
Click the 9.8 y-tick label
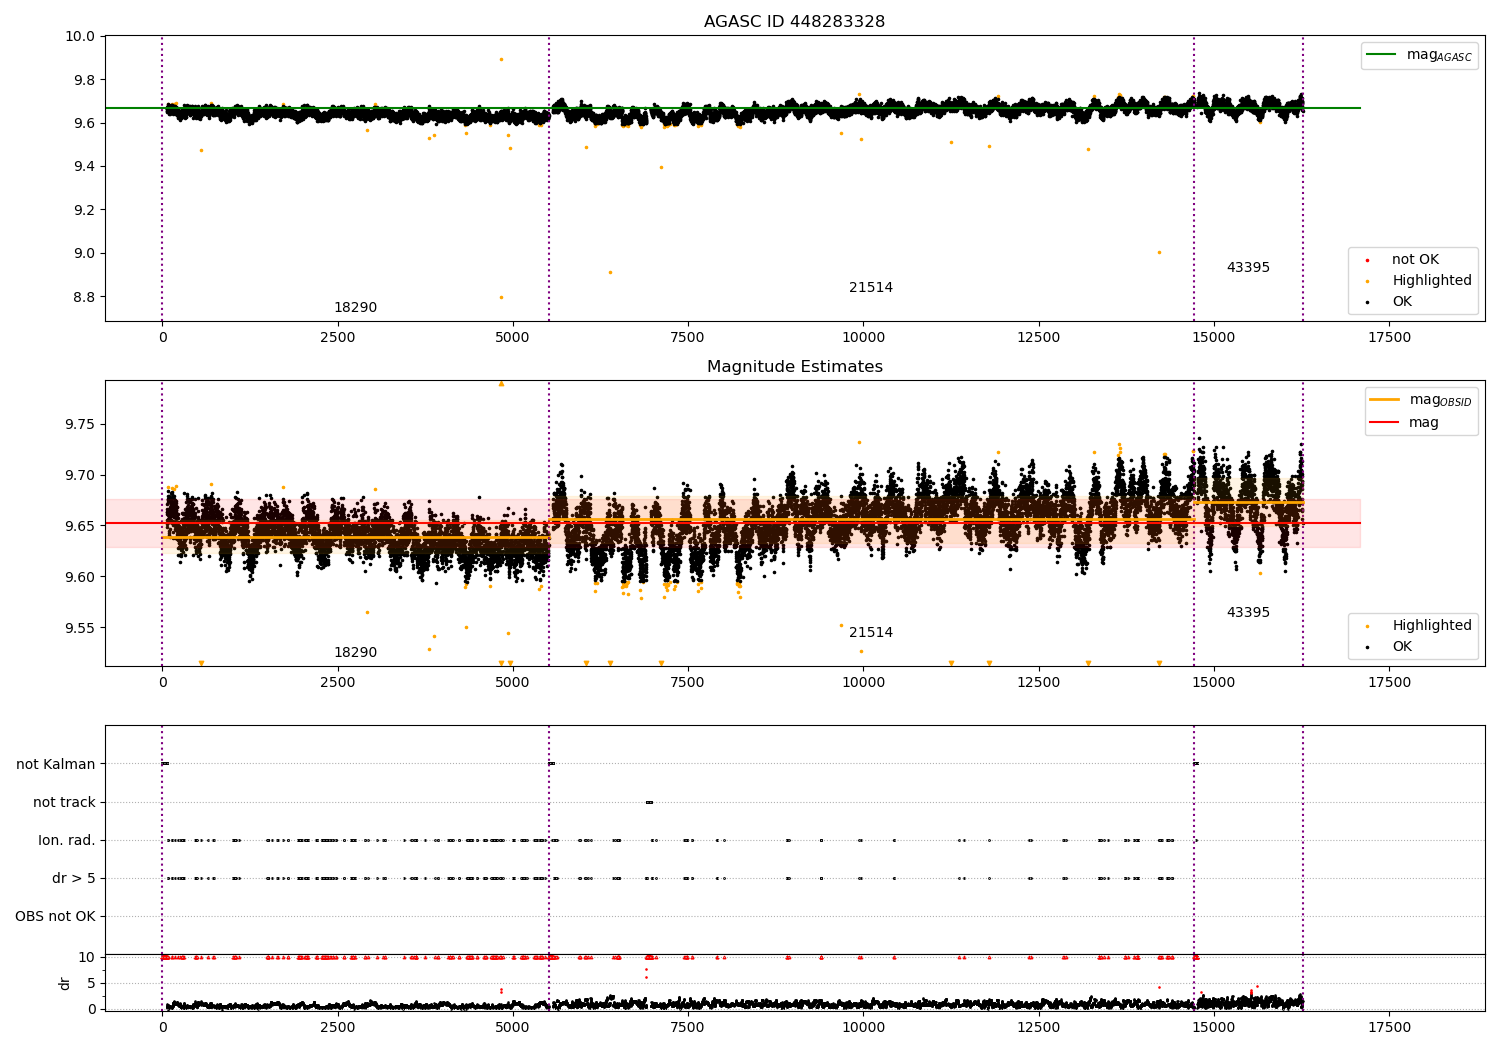click(84, 80)
